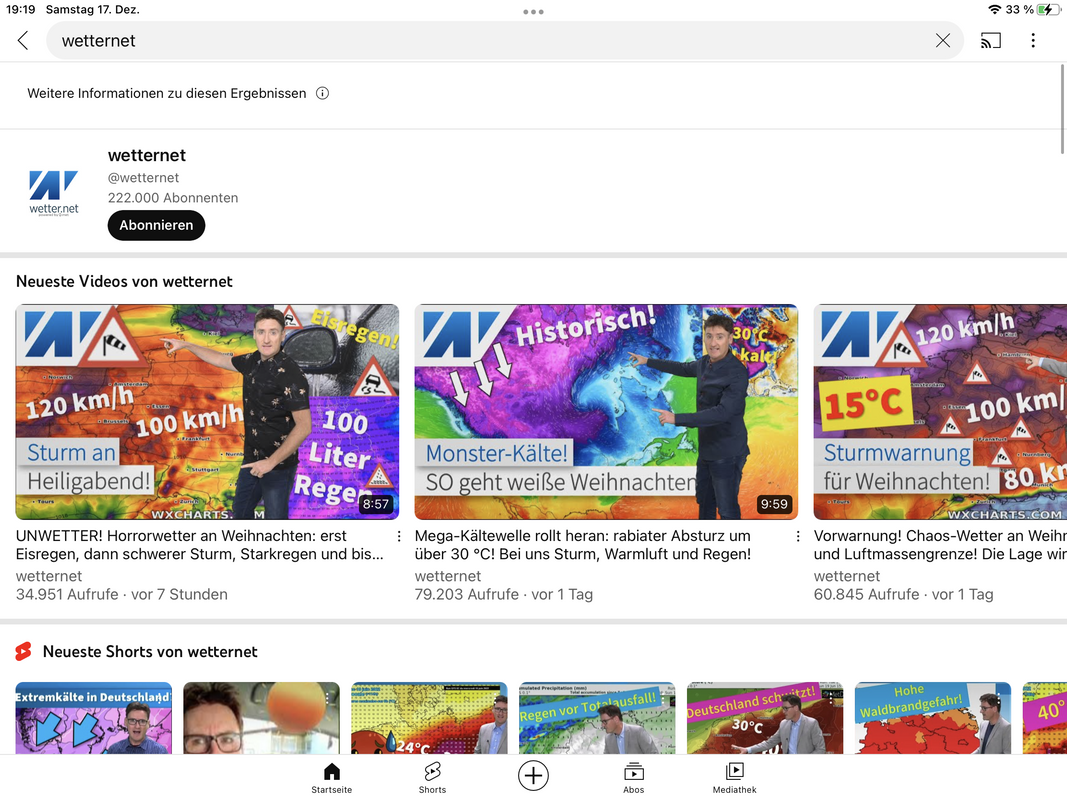Tap the back arrow
1067x800 pixels.
click(23, 41)
